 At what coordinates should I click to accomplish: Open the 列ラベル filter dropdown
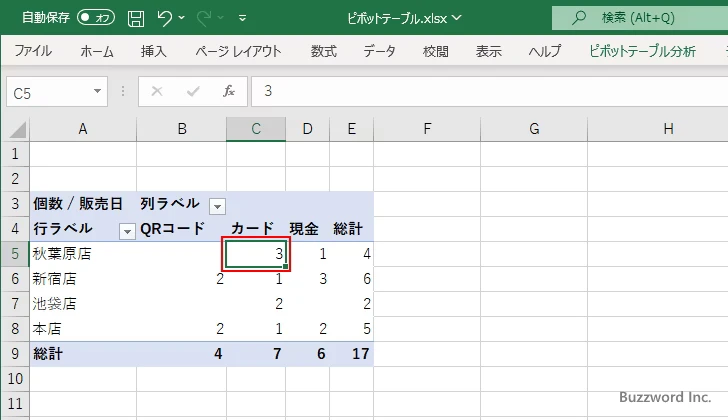[217, 204]
